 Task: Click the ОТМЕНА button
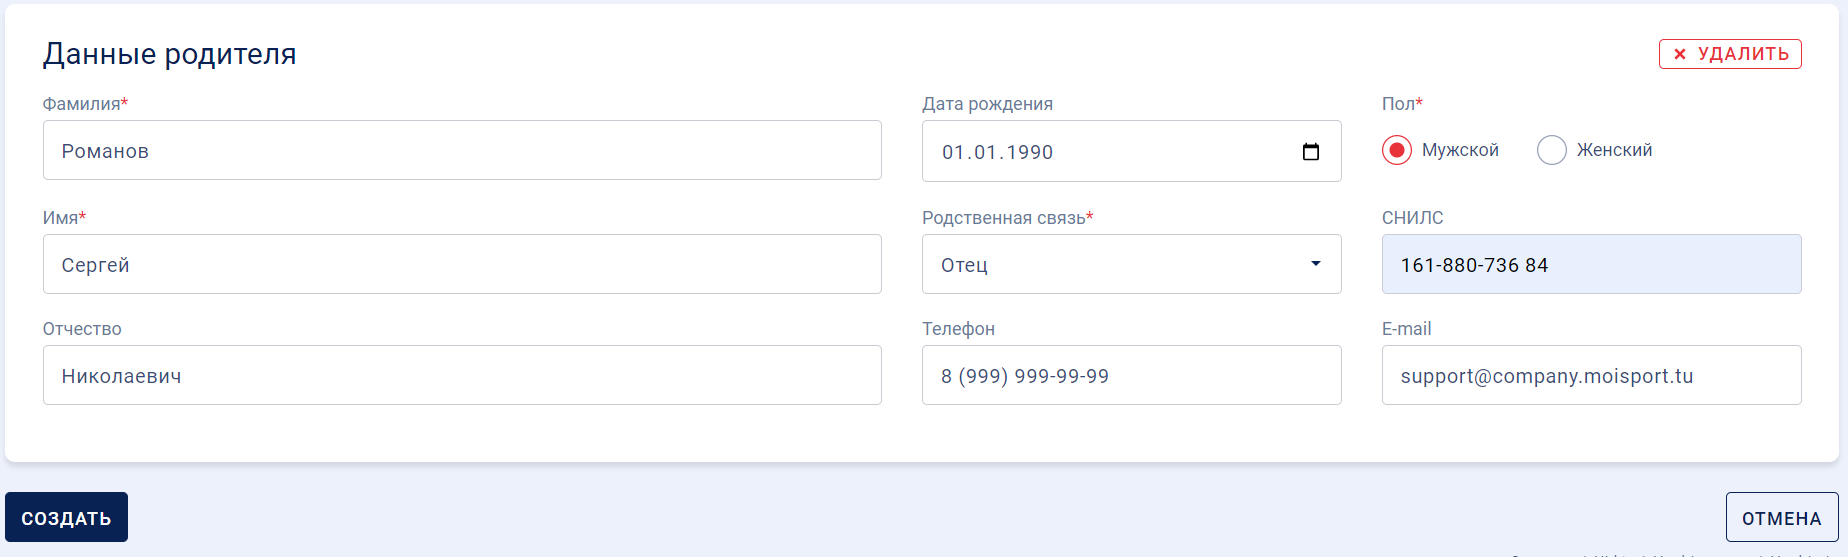(1782, 517)
